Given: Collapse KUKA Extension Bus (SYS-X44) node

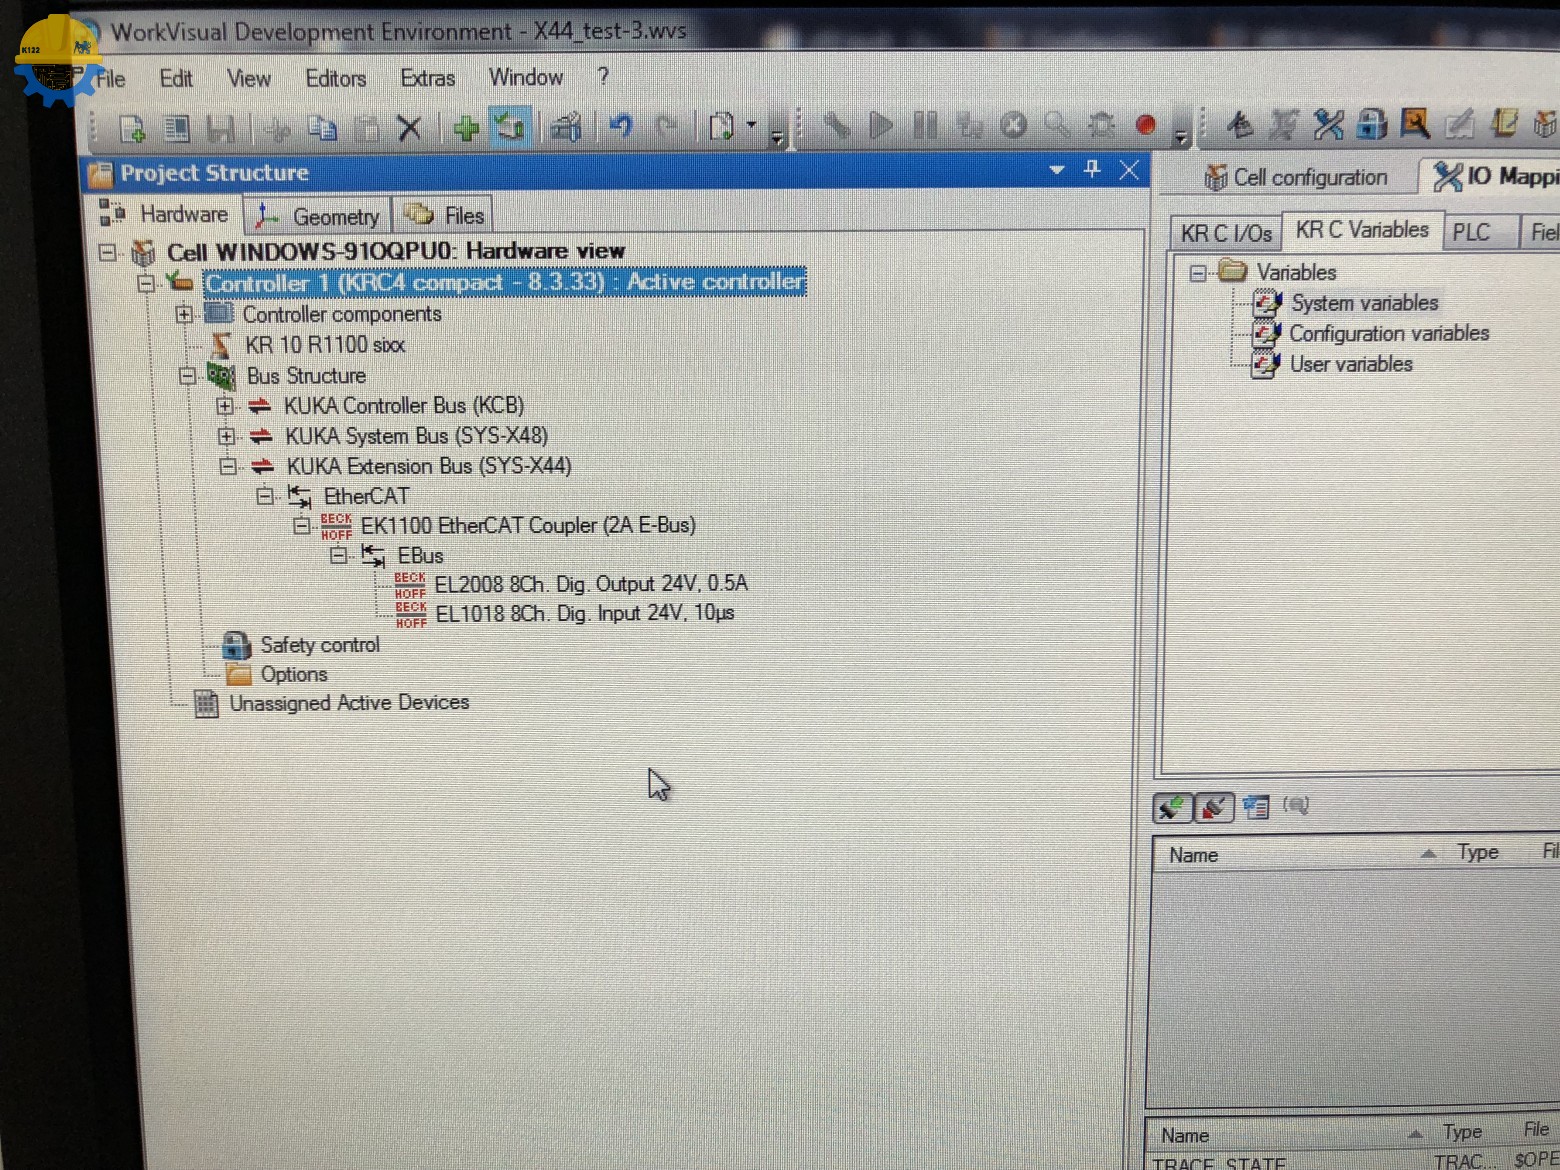Looking at the screenshot, I should pos(228,466).
